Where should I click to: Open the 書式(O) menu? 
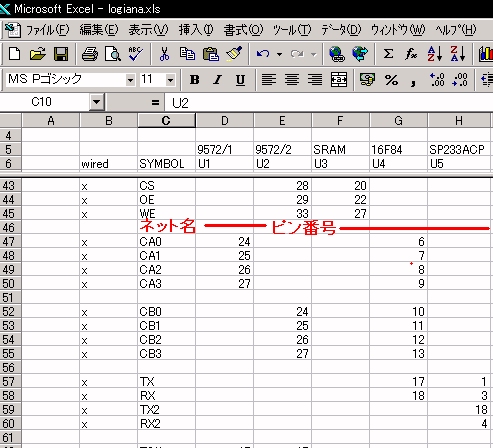point(243,30)
